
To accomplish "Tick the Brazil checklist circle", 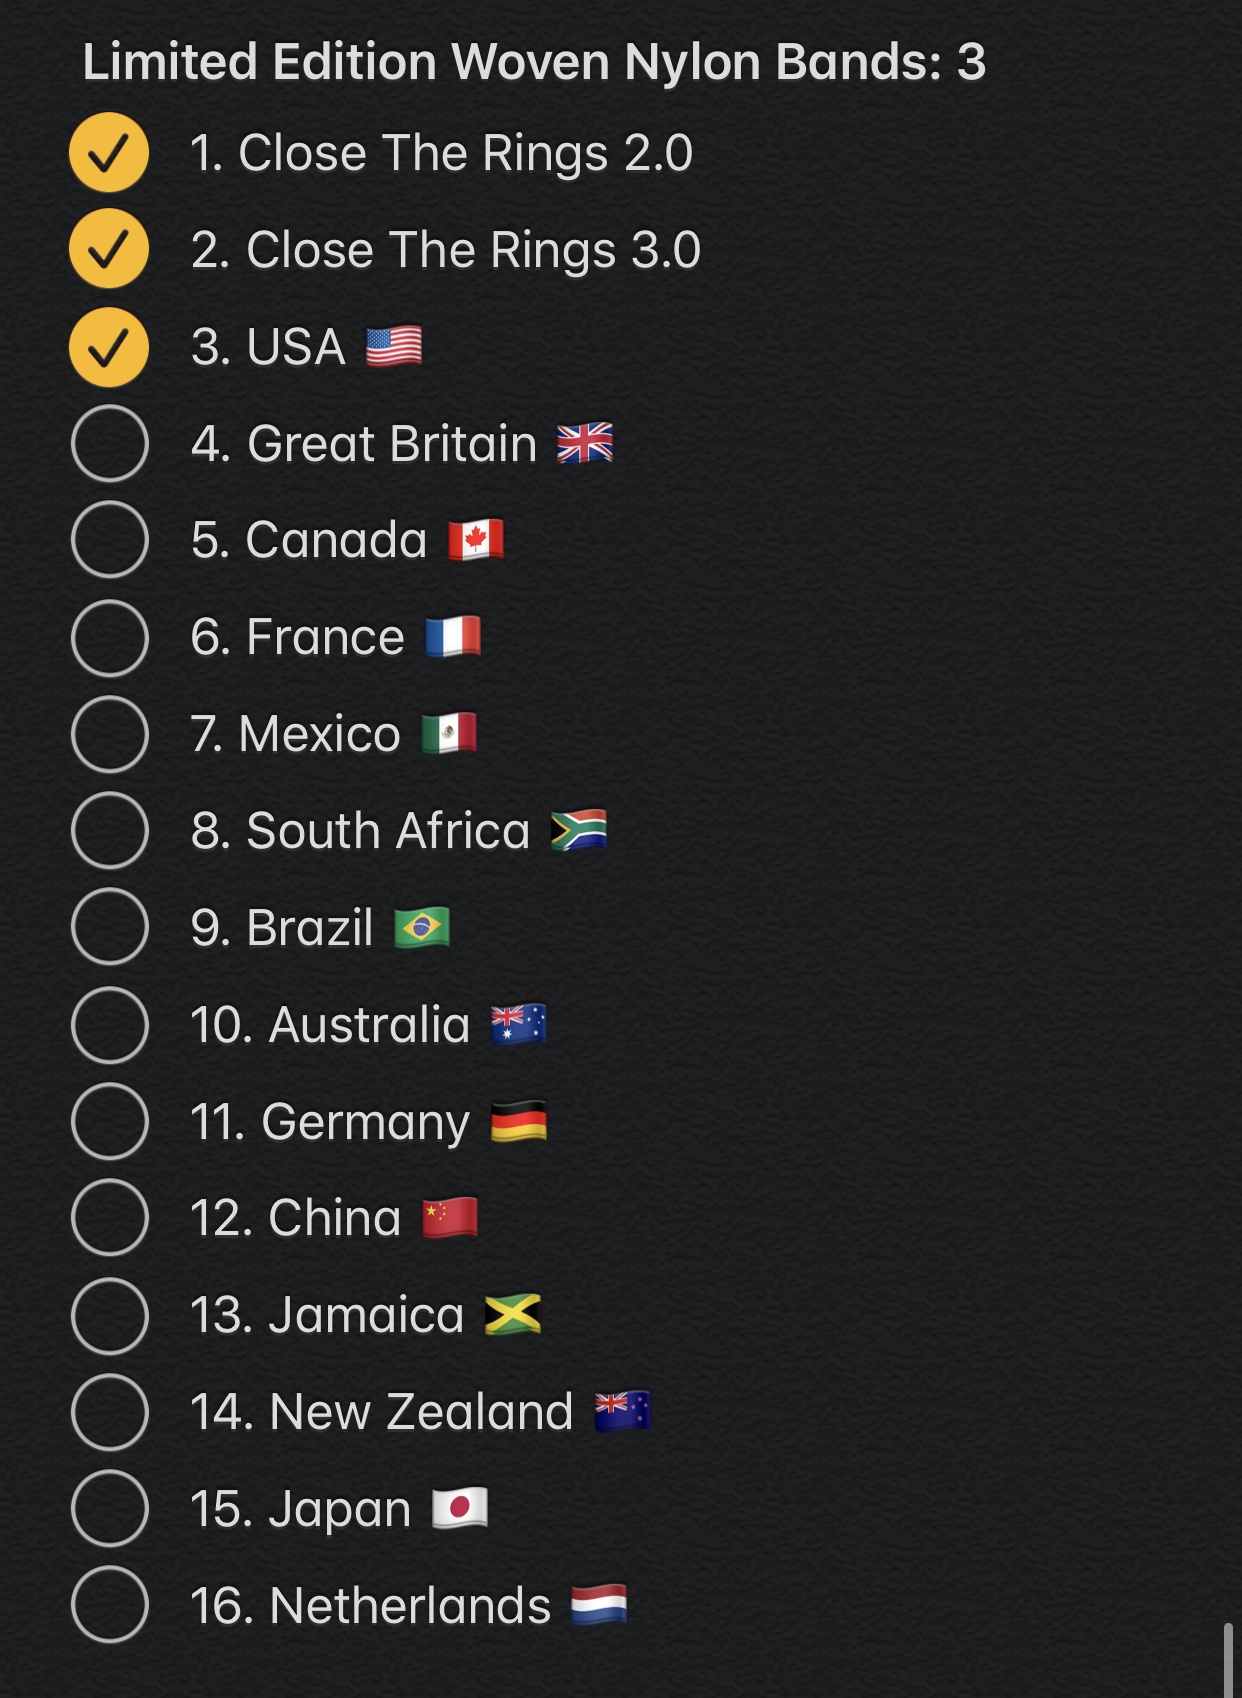I will 109,927.
